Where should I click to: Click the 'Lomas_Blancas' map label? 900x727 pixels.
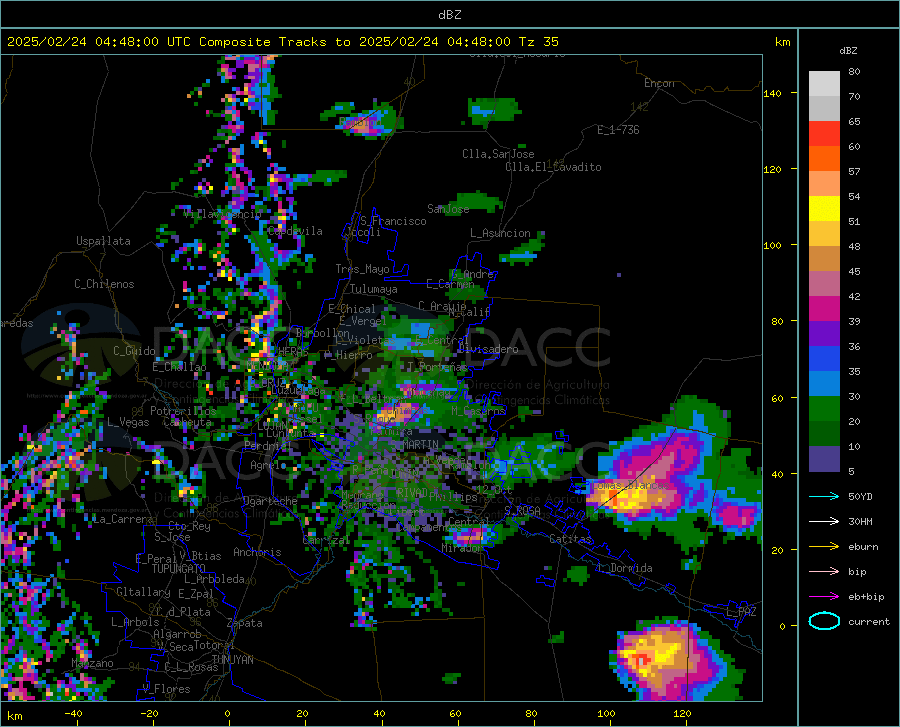[629, 485]
